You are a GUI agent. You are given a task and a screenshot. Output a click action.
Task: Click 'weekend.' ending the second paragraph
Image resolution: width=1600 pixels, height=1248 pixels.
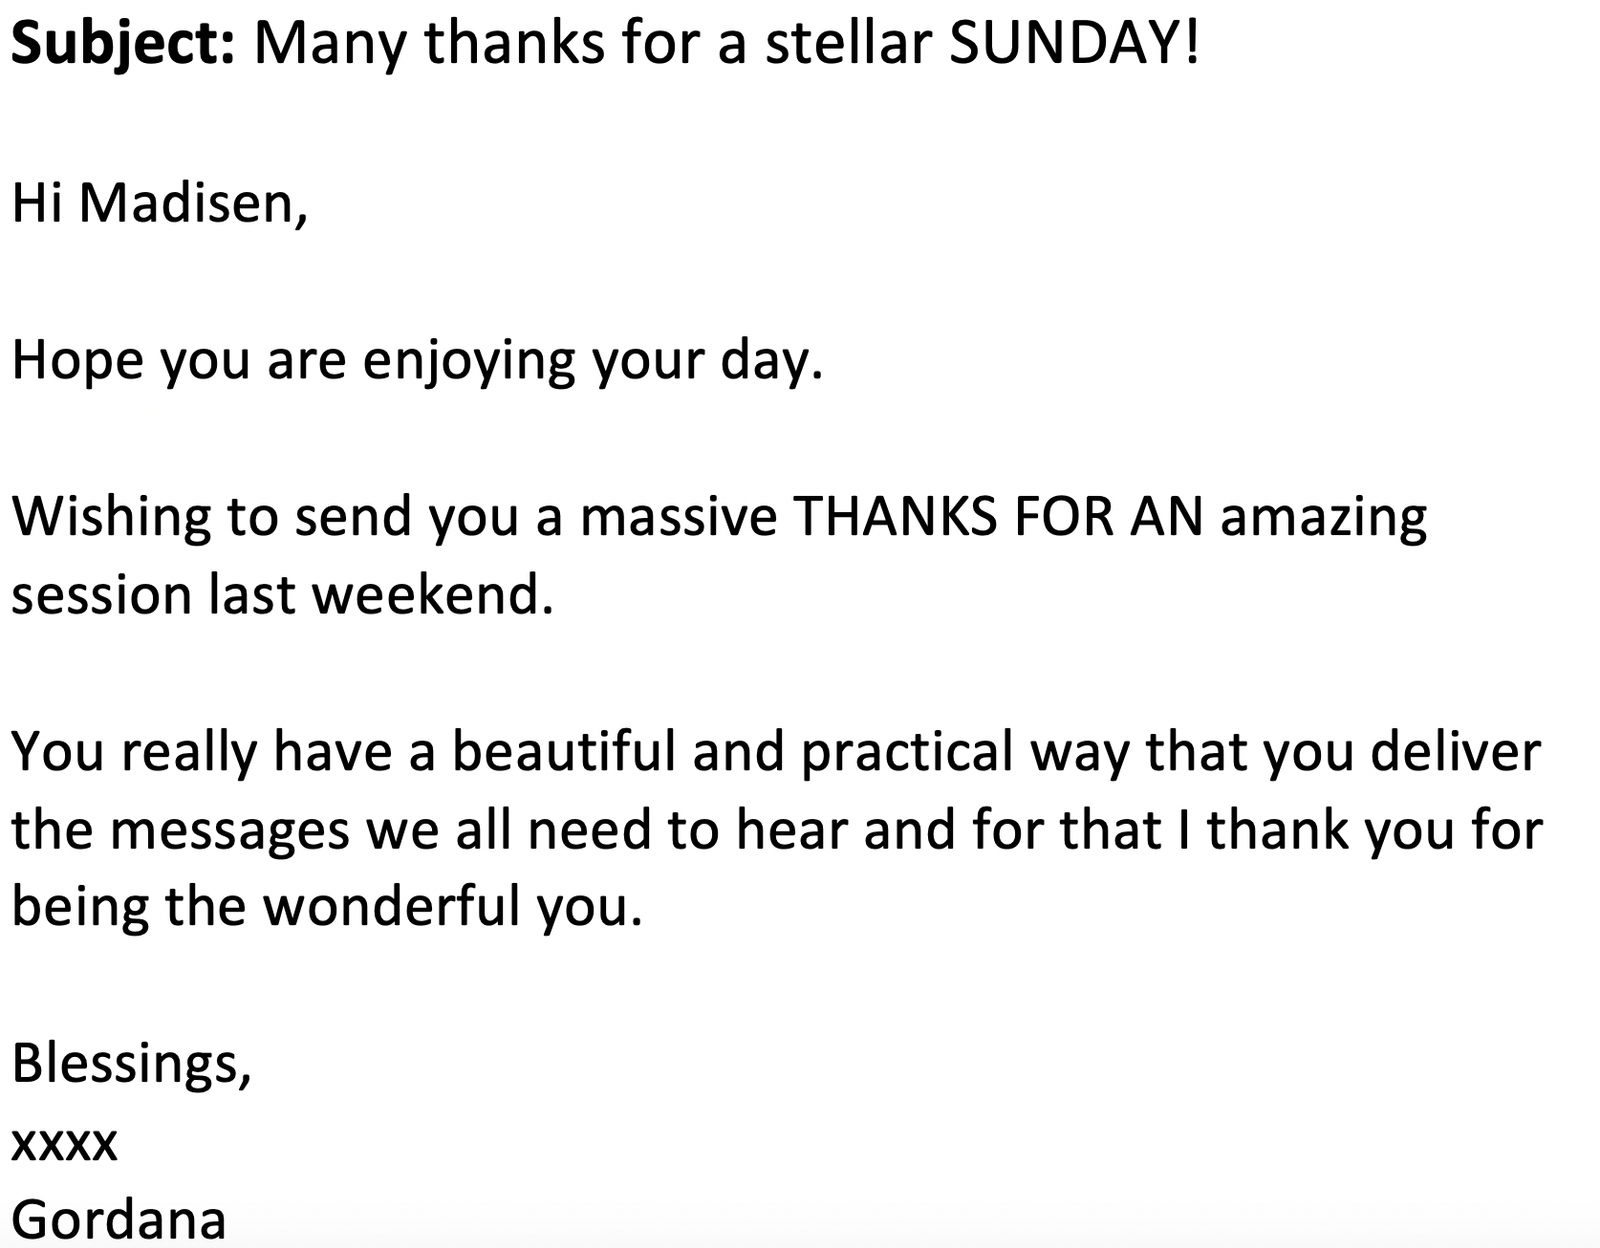coord(433,594)
